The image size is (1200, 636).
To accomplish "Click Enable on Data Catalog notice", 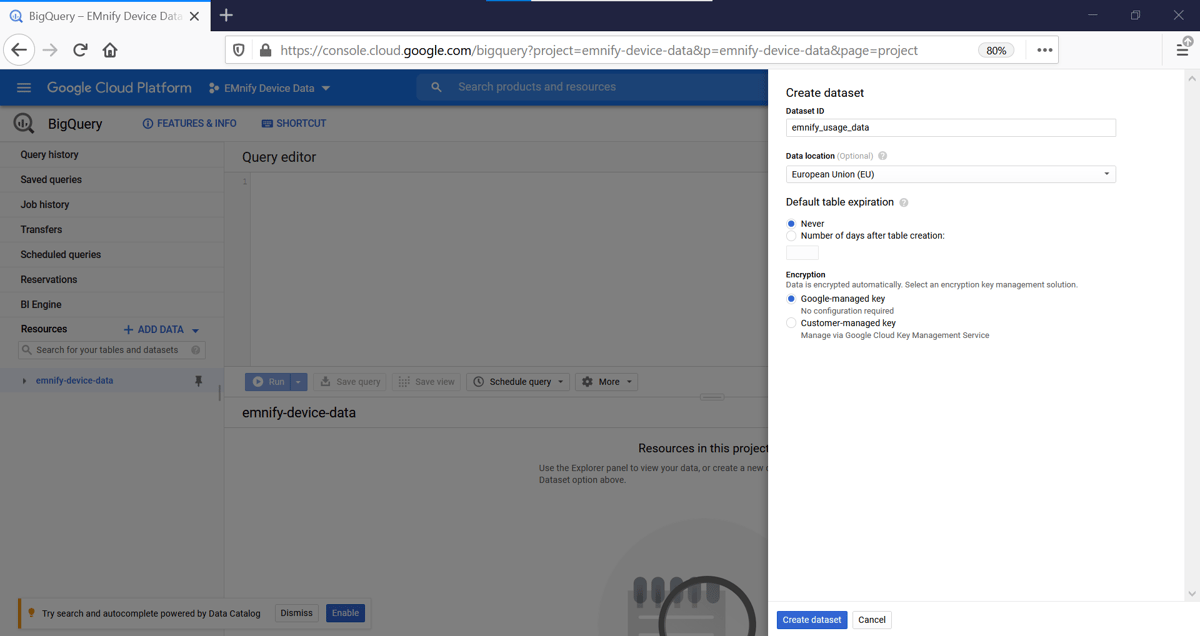I will (x=345, y=613).
